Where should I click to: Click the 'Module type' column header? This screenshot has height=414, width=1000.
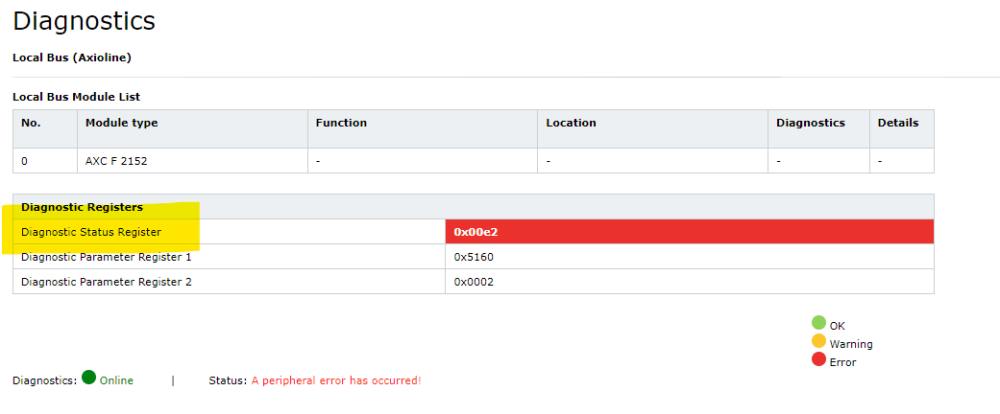click(x=121, y=123)
